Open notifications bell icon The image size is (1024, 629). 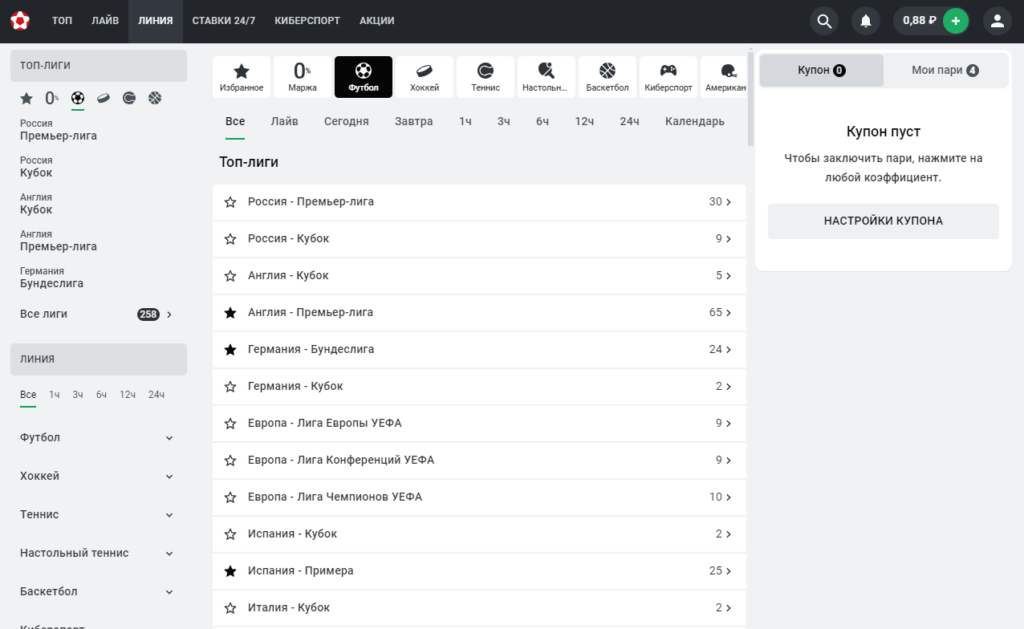(x=866, y=21)
